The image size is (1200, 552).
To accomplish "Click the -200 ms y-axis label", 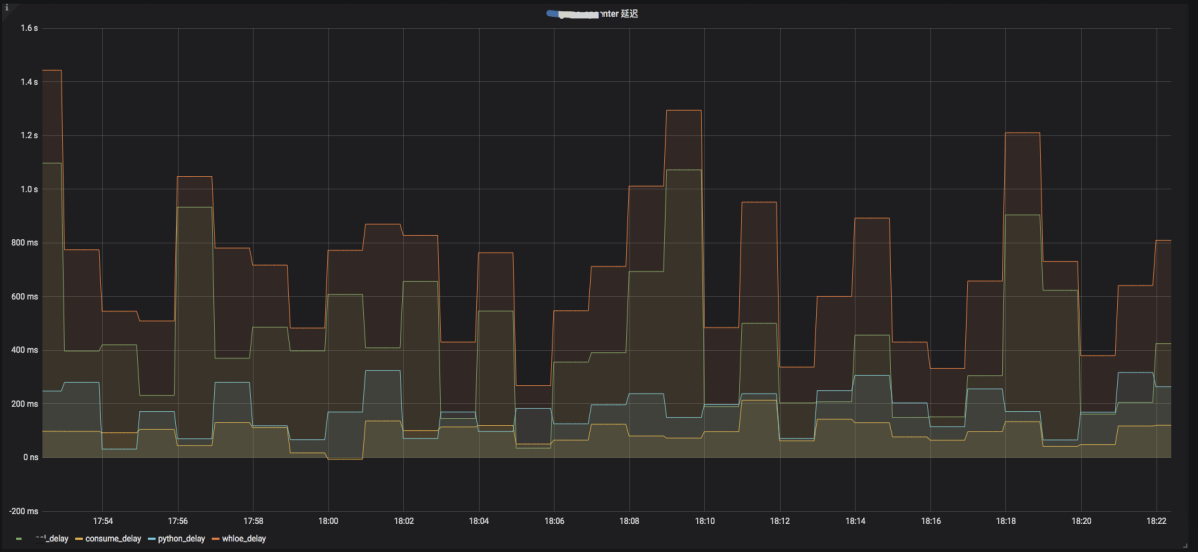I will click(x=24, y=511).
